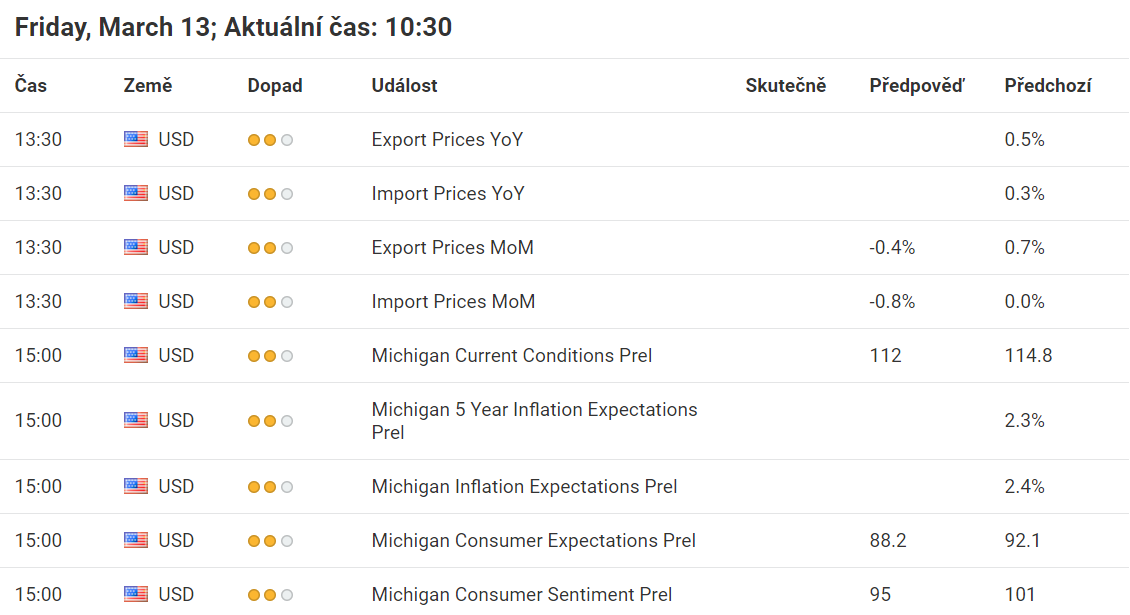Image resolution: width=1130 pixels, height=615 pixels.
Task: Click the impact dots for Import Prices MoM
Action: click(x=270, y=302)
